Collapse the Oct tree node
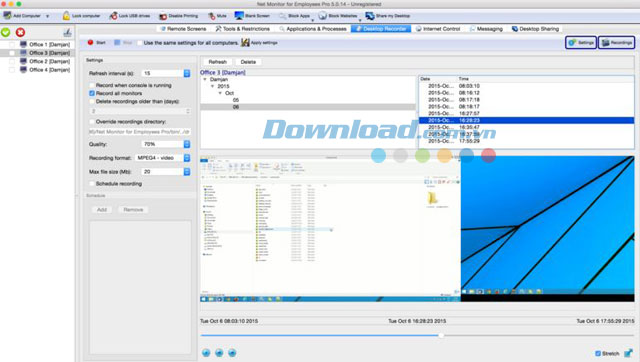This screenshot has width=640, height=362. click(x=220, y=93)
